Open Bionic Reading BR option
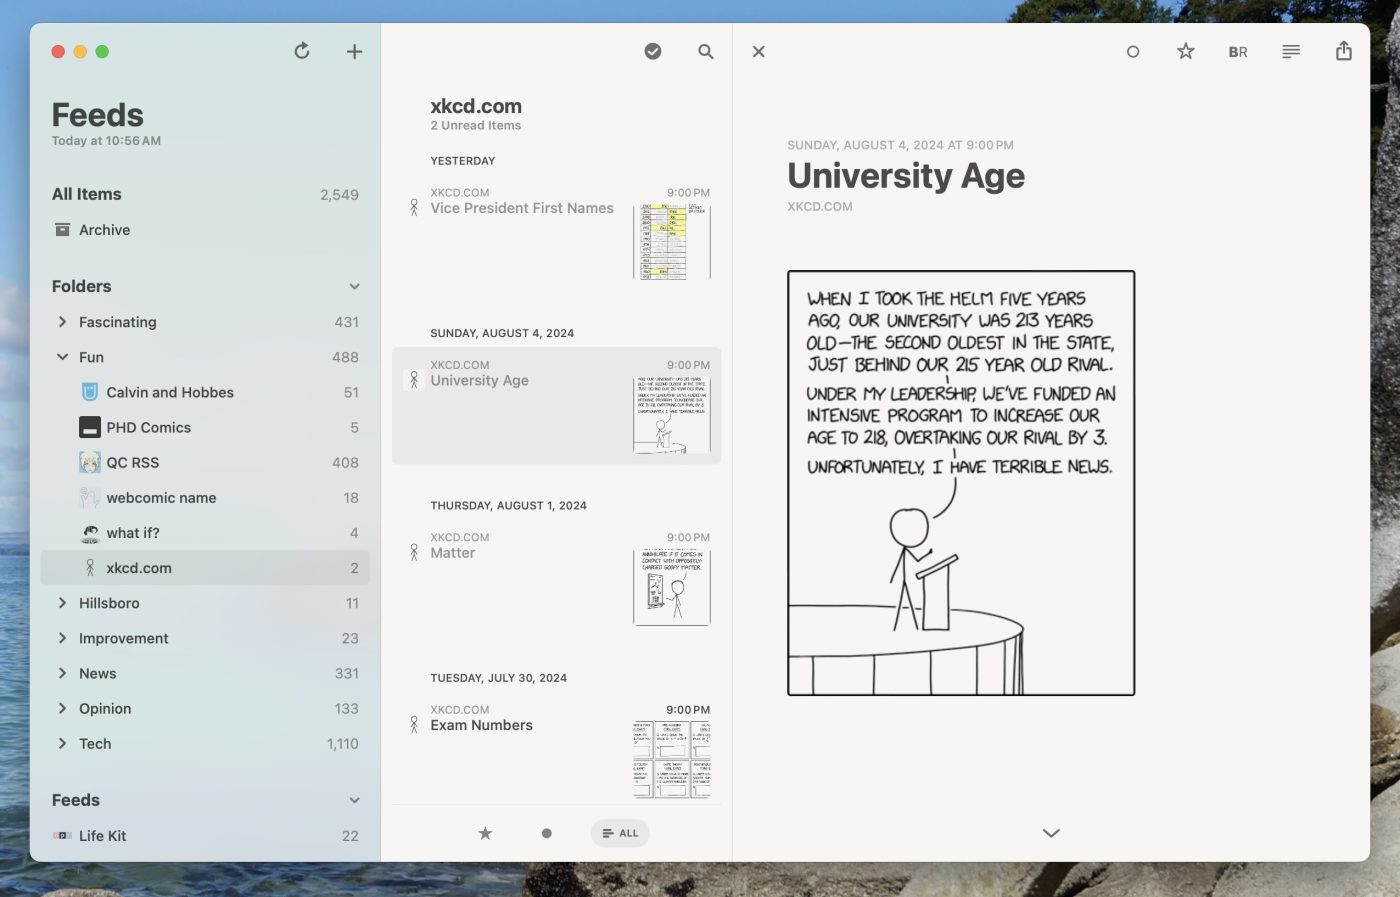The width and height of the screenshot is (1400, 897). tap(1238, 52)
